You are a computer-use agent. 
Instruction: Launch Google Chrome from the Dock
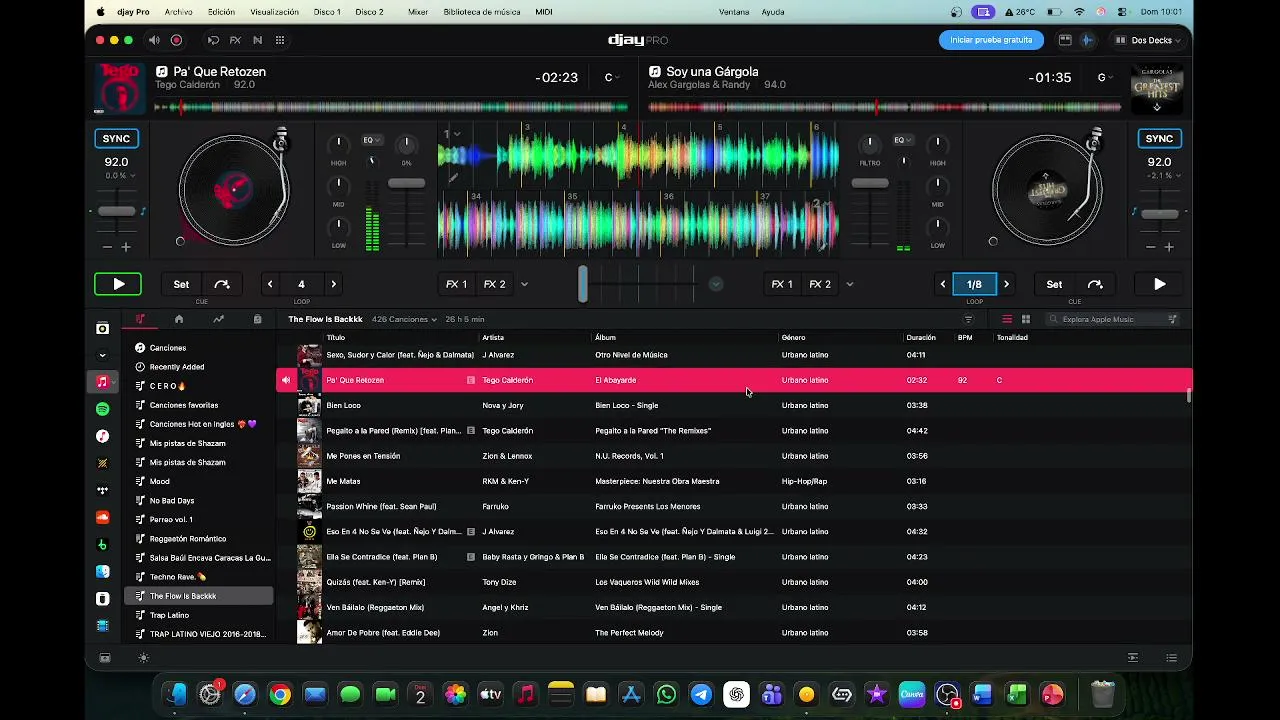click(x=280, y=694)
